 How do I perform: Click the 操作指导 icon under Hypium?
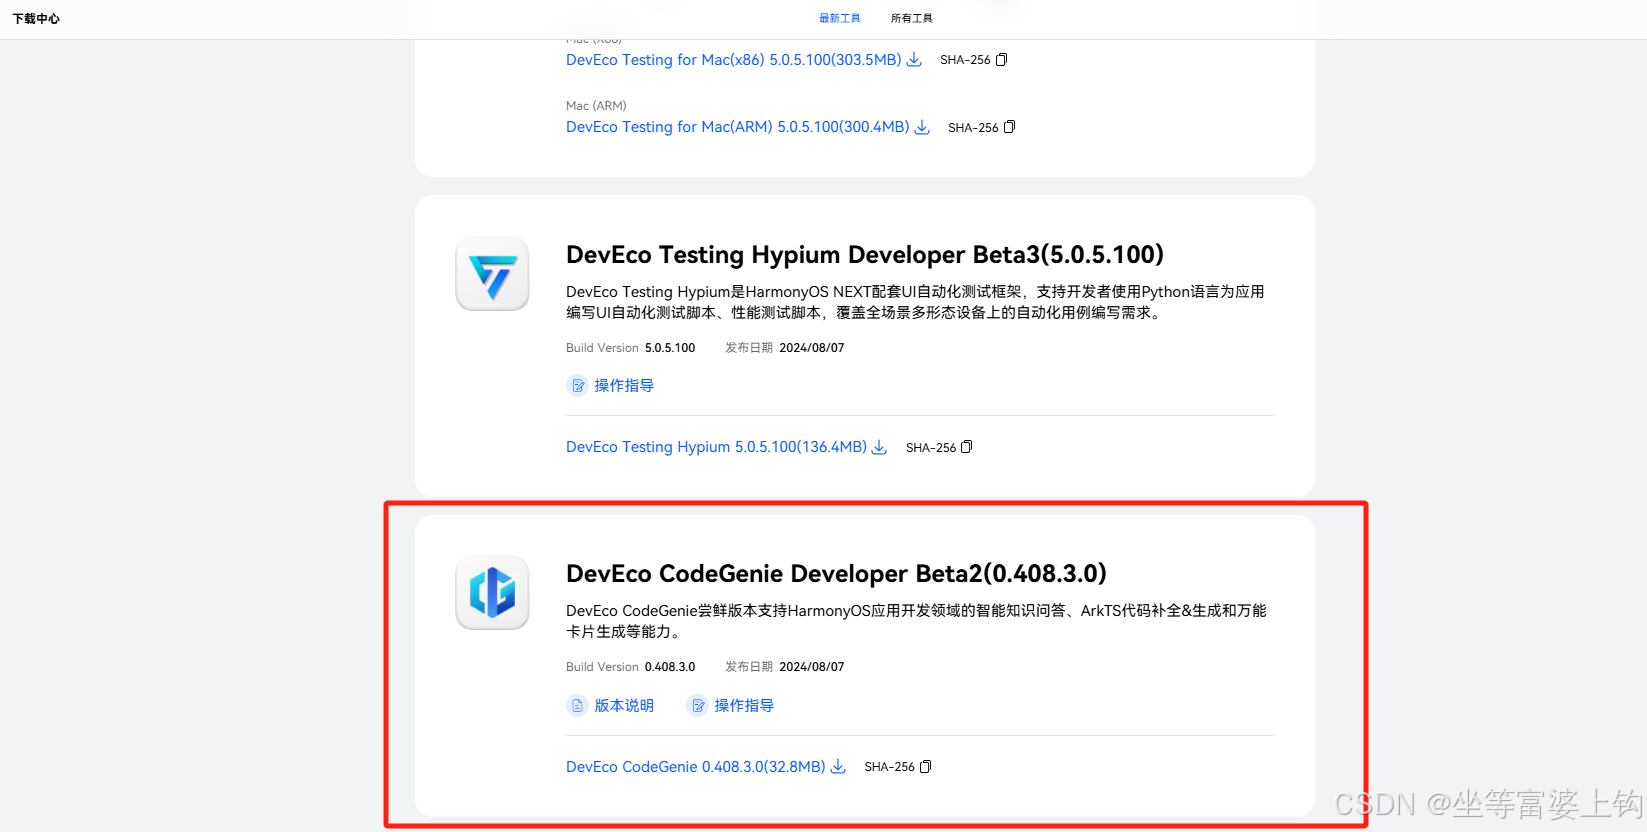(x=577, y=386)
